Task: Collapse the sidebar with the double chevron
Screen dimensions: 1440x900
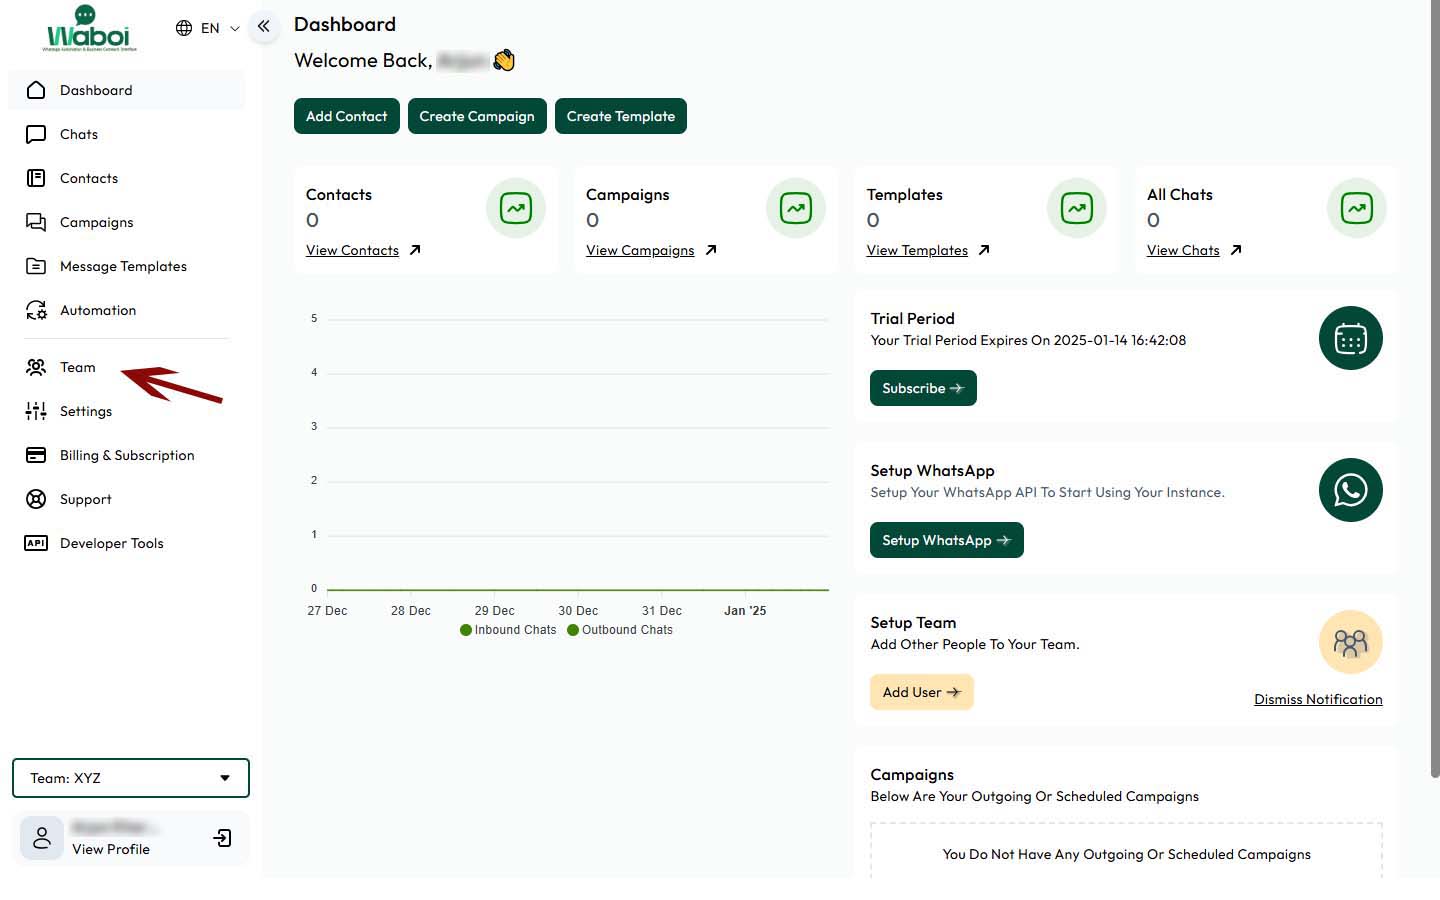Action: (x=264, y=27)
